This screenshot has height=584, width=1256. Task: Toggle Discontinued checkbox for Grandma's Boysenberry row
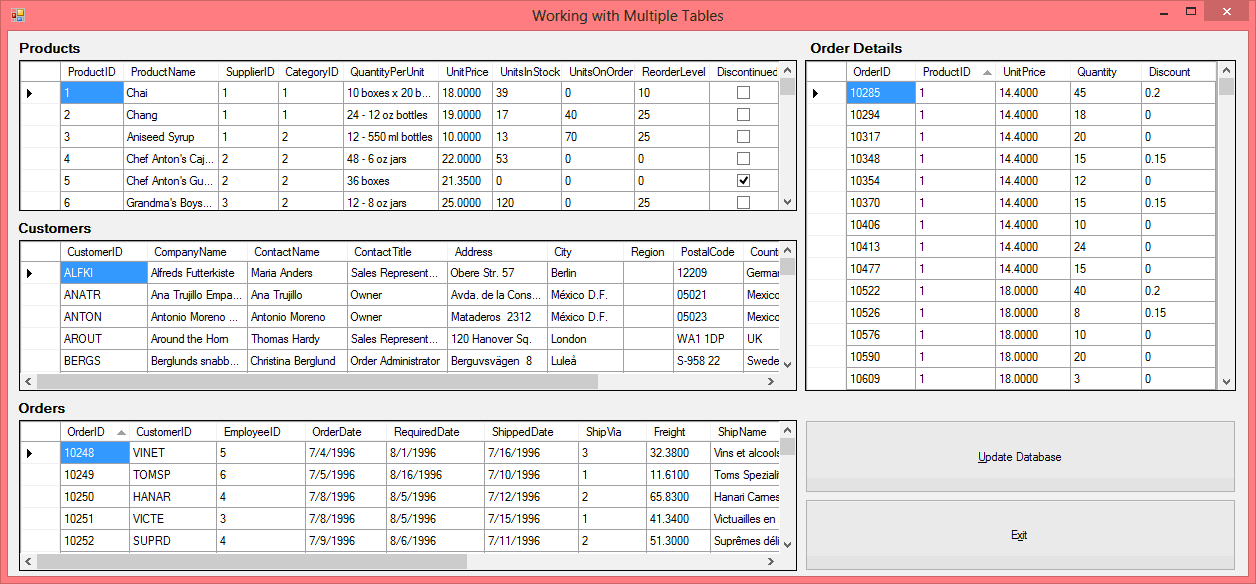tap(743, 202)
